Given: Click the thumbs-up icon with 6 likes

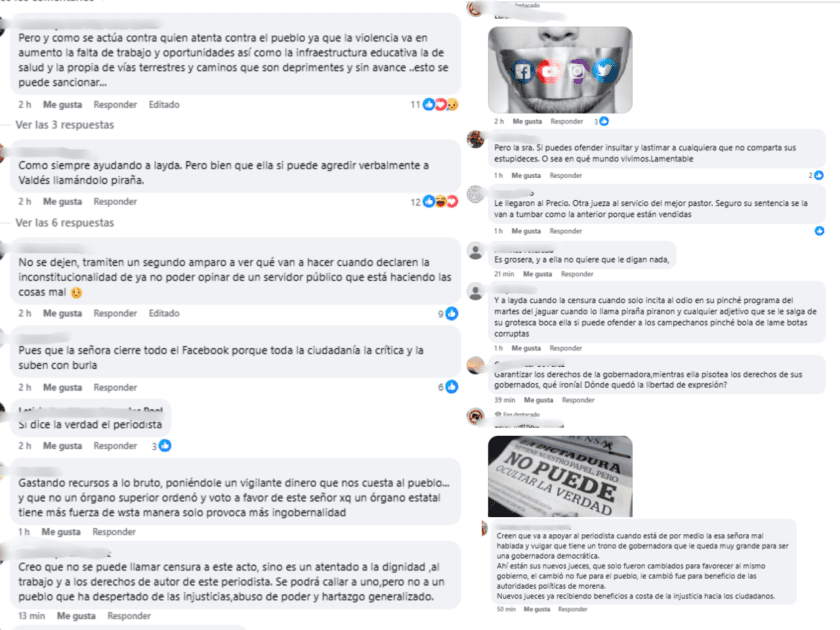Looking at the screenshot, I should (452, 387).
